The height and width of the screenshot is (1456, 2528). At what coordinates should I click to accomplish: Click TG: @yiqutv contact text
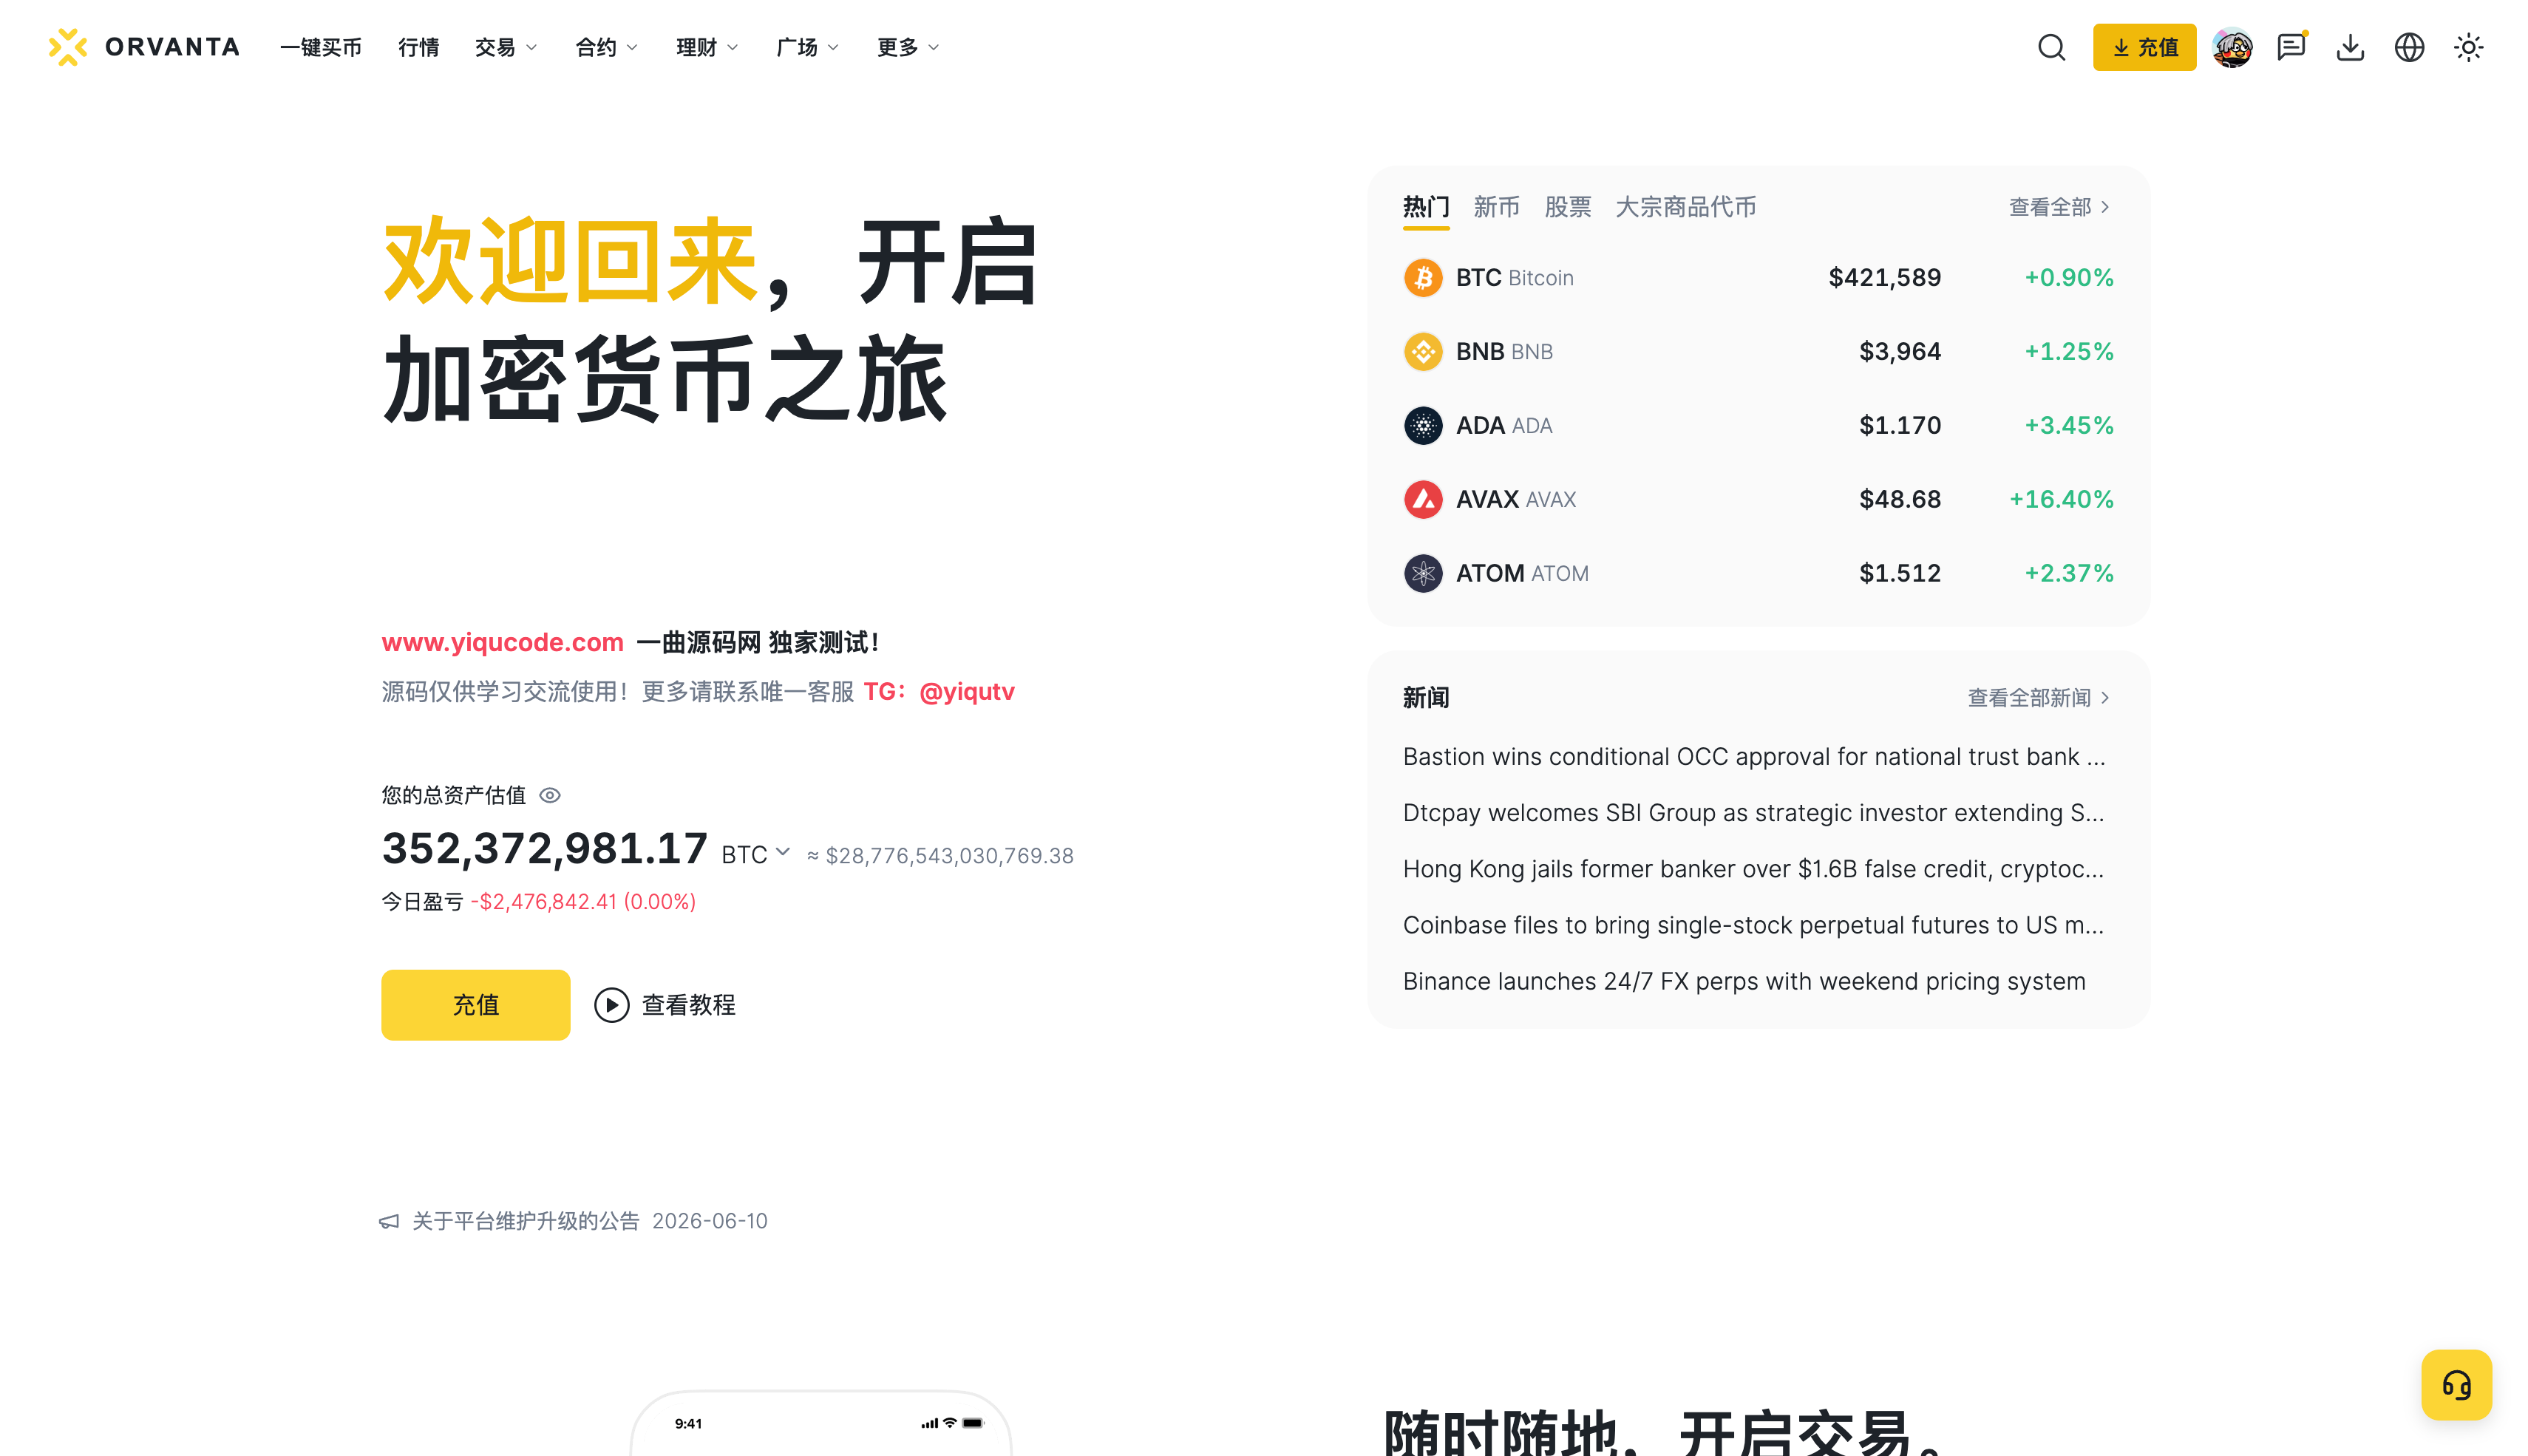pyautogui.click(x=939, y=692)
